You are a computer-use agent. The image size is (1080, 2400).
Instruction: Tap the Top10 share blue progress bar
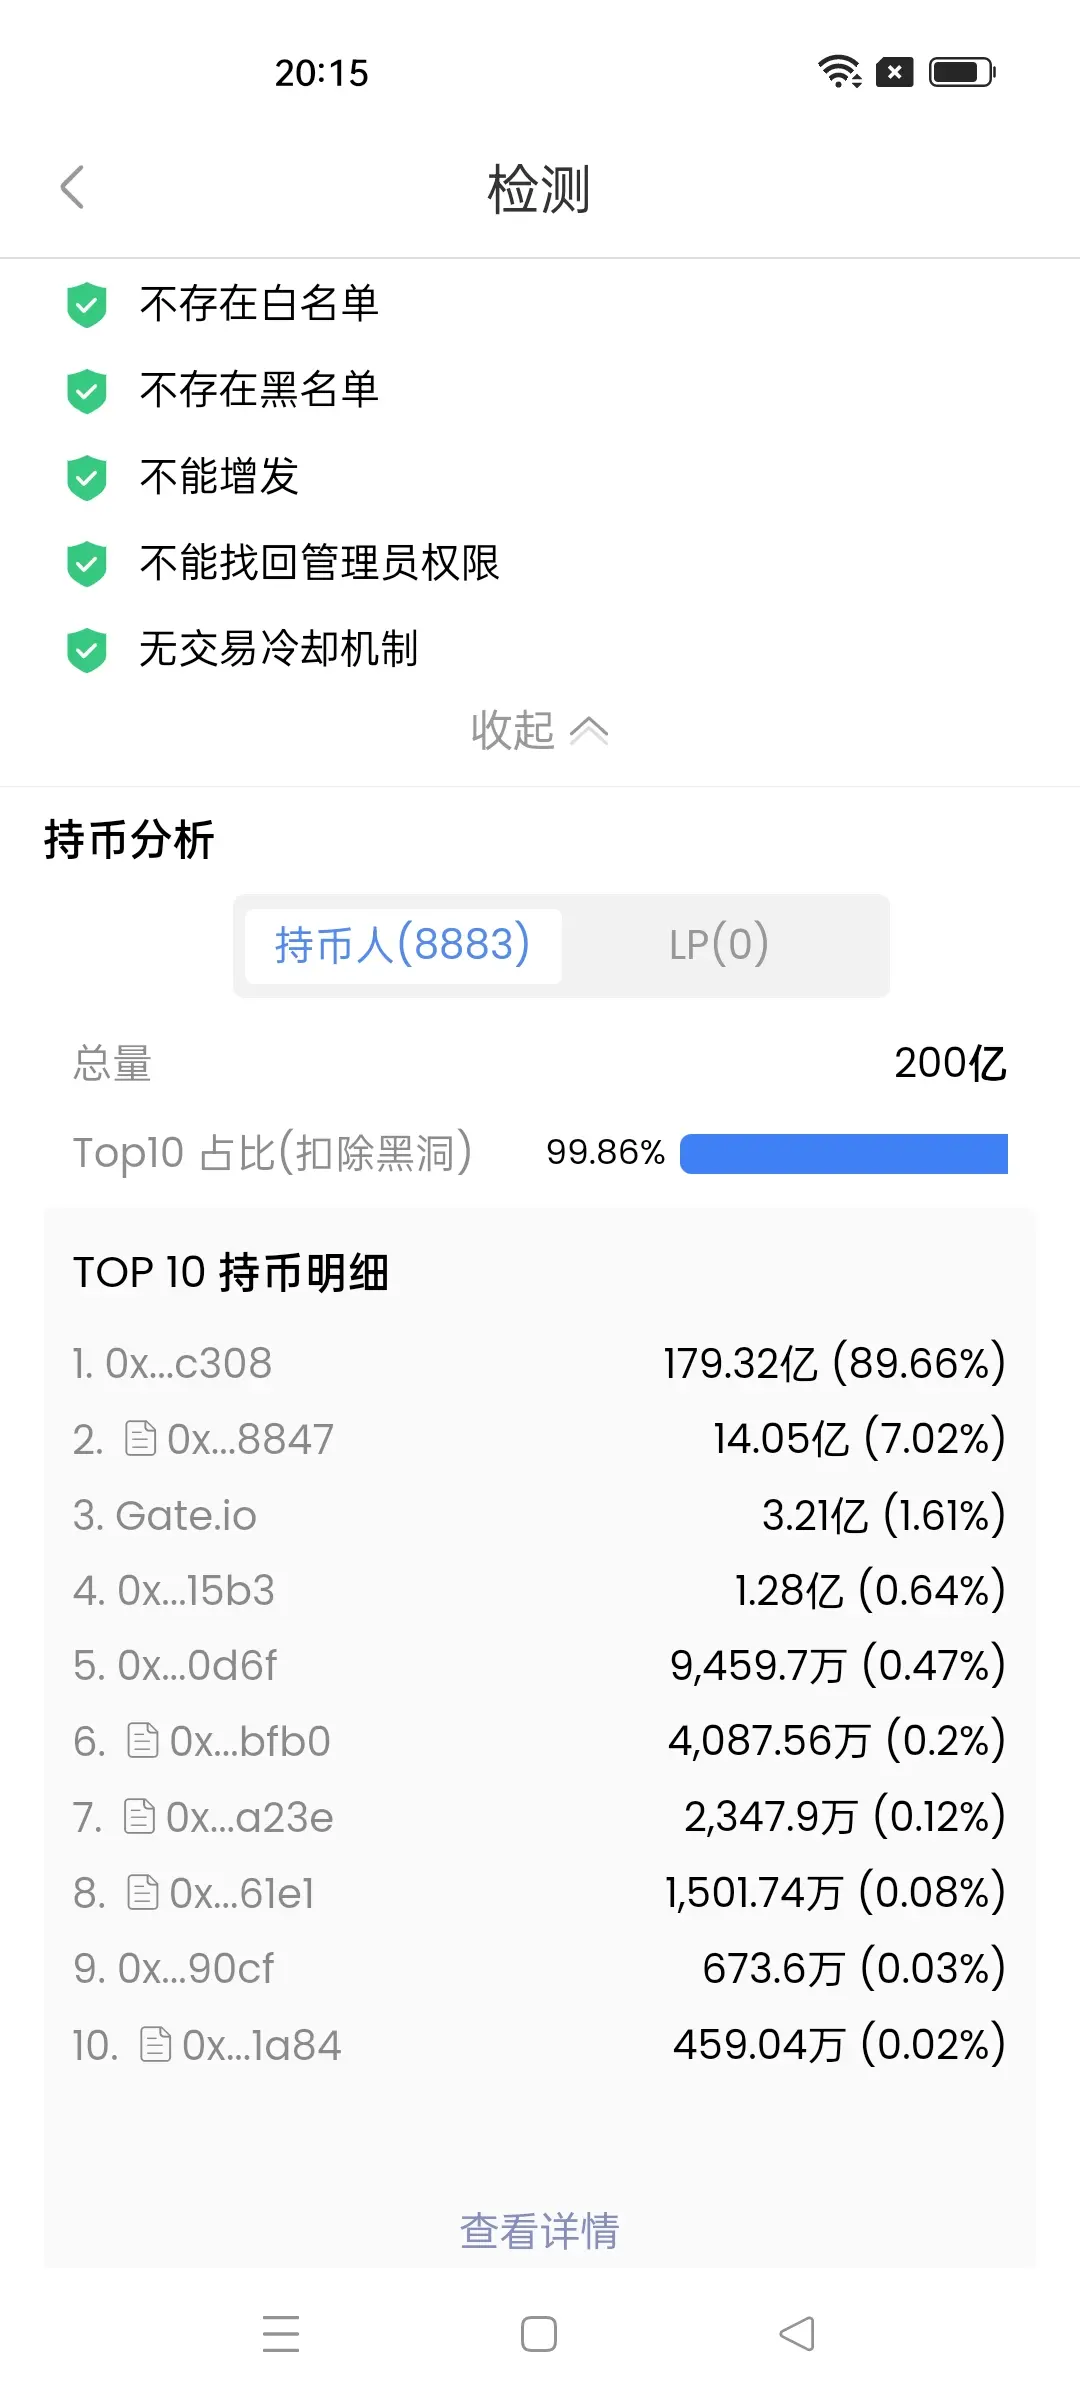pyautogui.click(x=844, y=1153)
